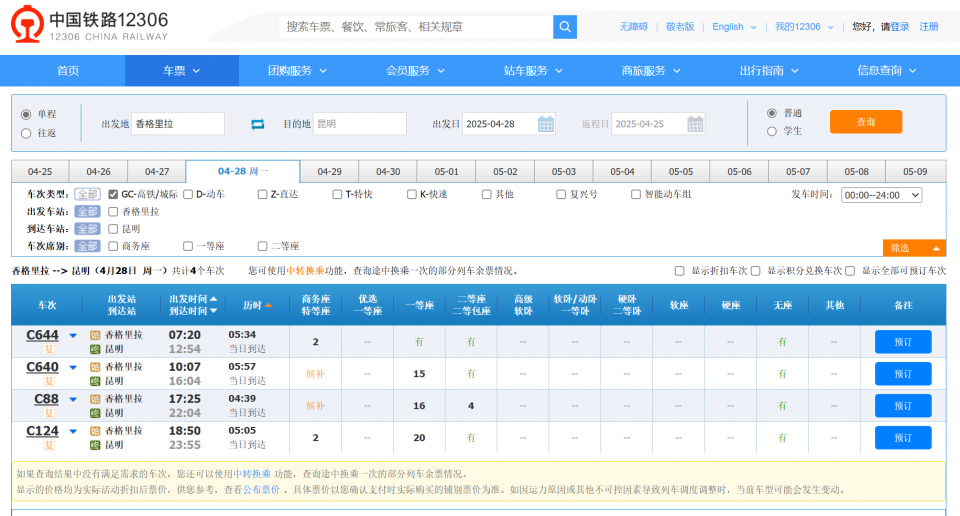This screenshot has height=516, width=960.
Task: Click the blue search magnifier button
Action: (564, 27)
